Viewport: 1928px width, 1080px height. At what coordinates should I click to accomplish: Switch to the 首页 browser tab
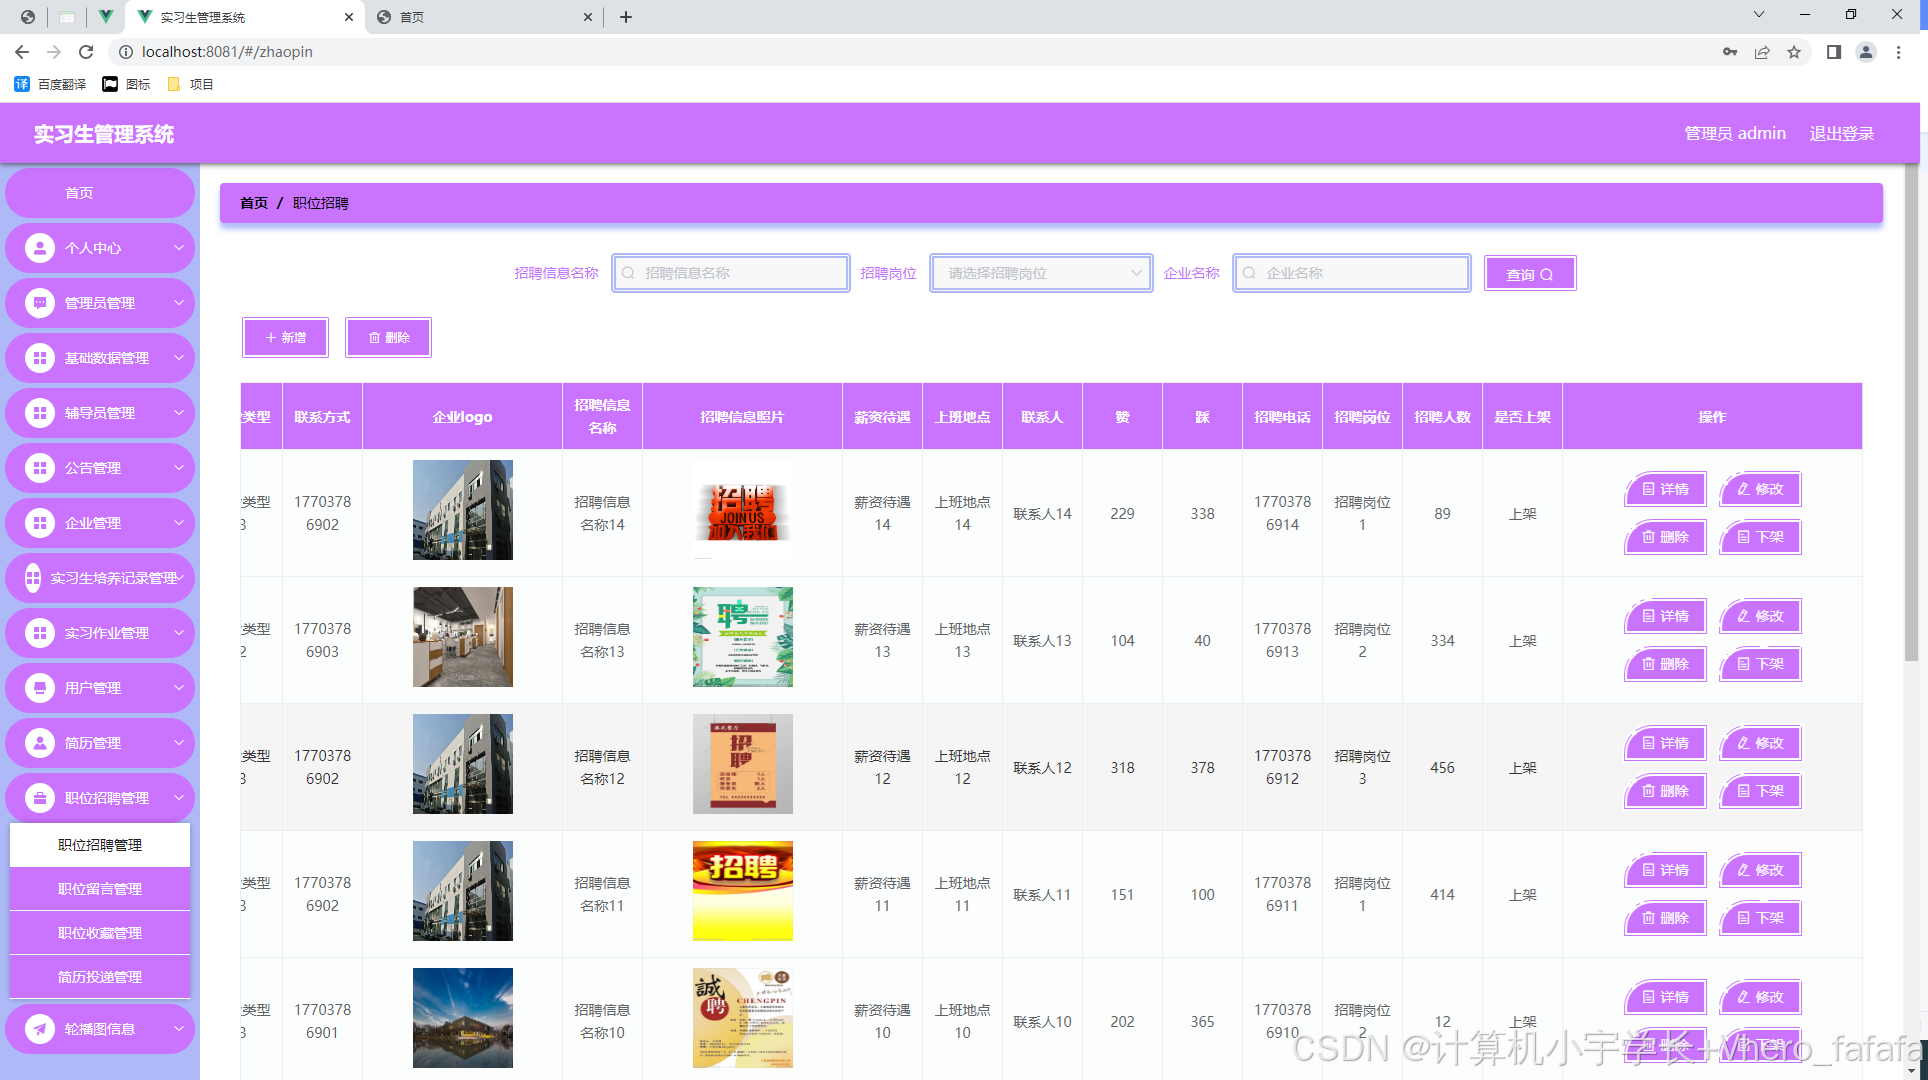[480, 17]
